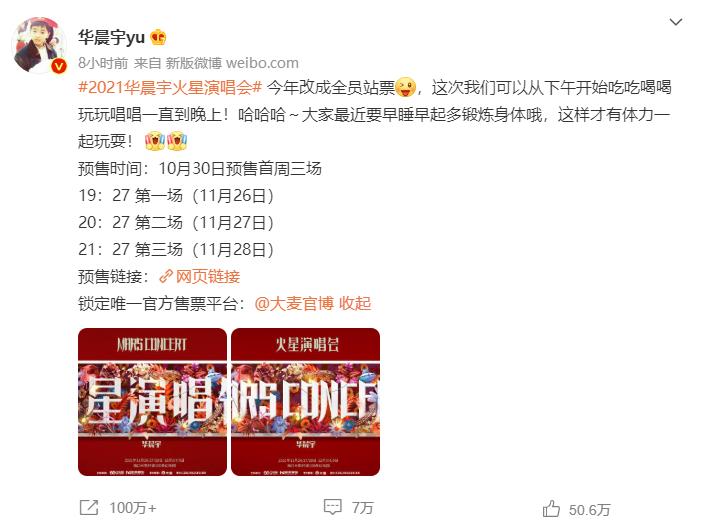702x528 pixels.
Task: Click the repost share icon
Action: 89,507
